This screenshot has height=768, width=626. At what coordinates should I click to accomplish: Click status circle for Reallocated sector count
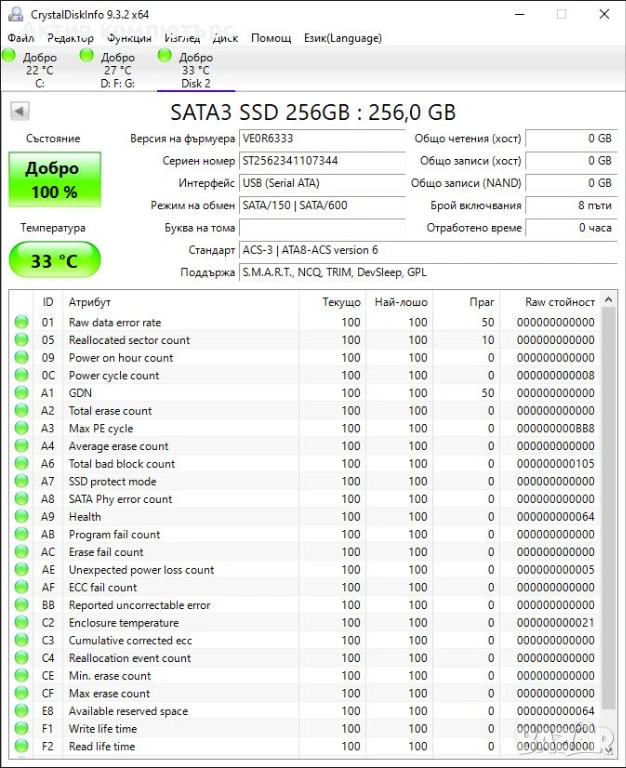[x=21, y=340]
